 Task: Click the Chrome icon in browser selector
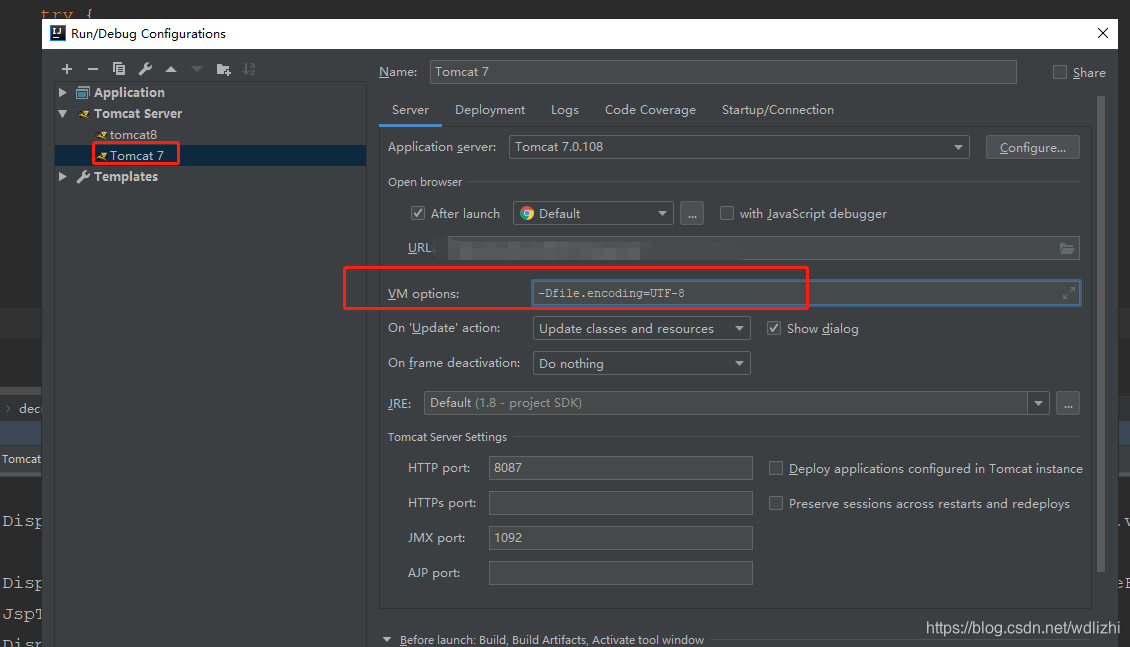pyautogui.click(x=527, y=213)
